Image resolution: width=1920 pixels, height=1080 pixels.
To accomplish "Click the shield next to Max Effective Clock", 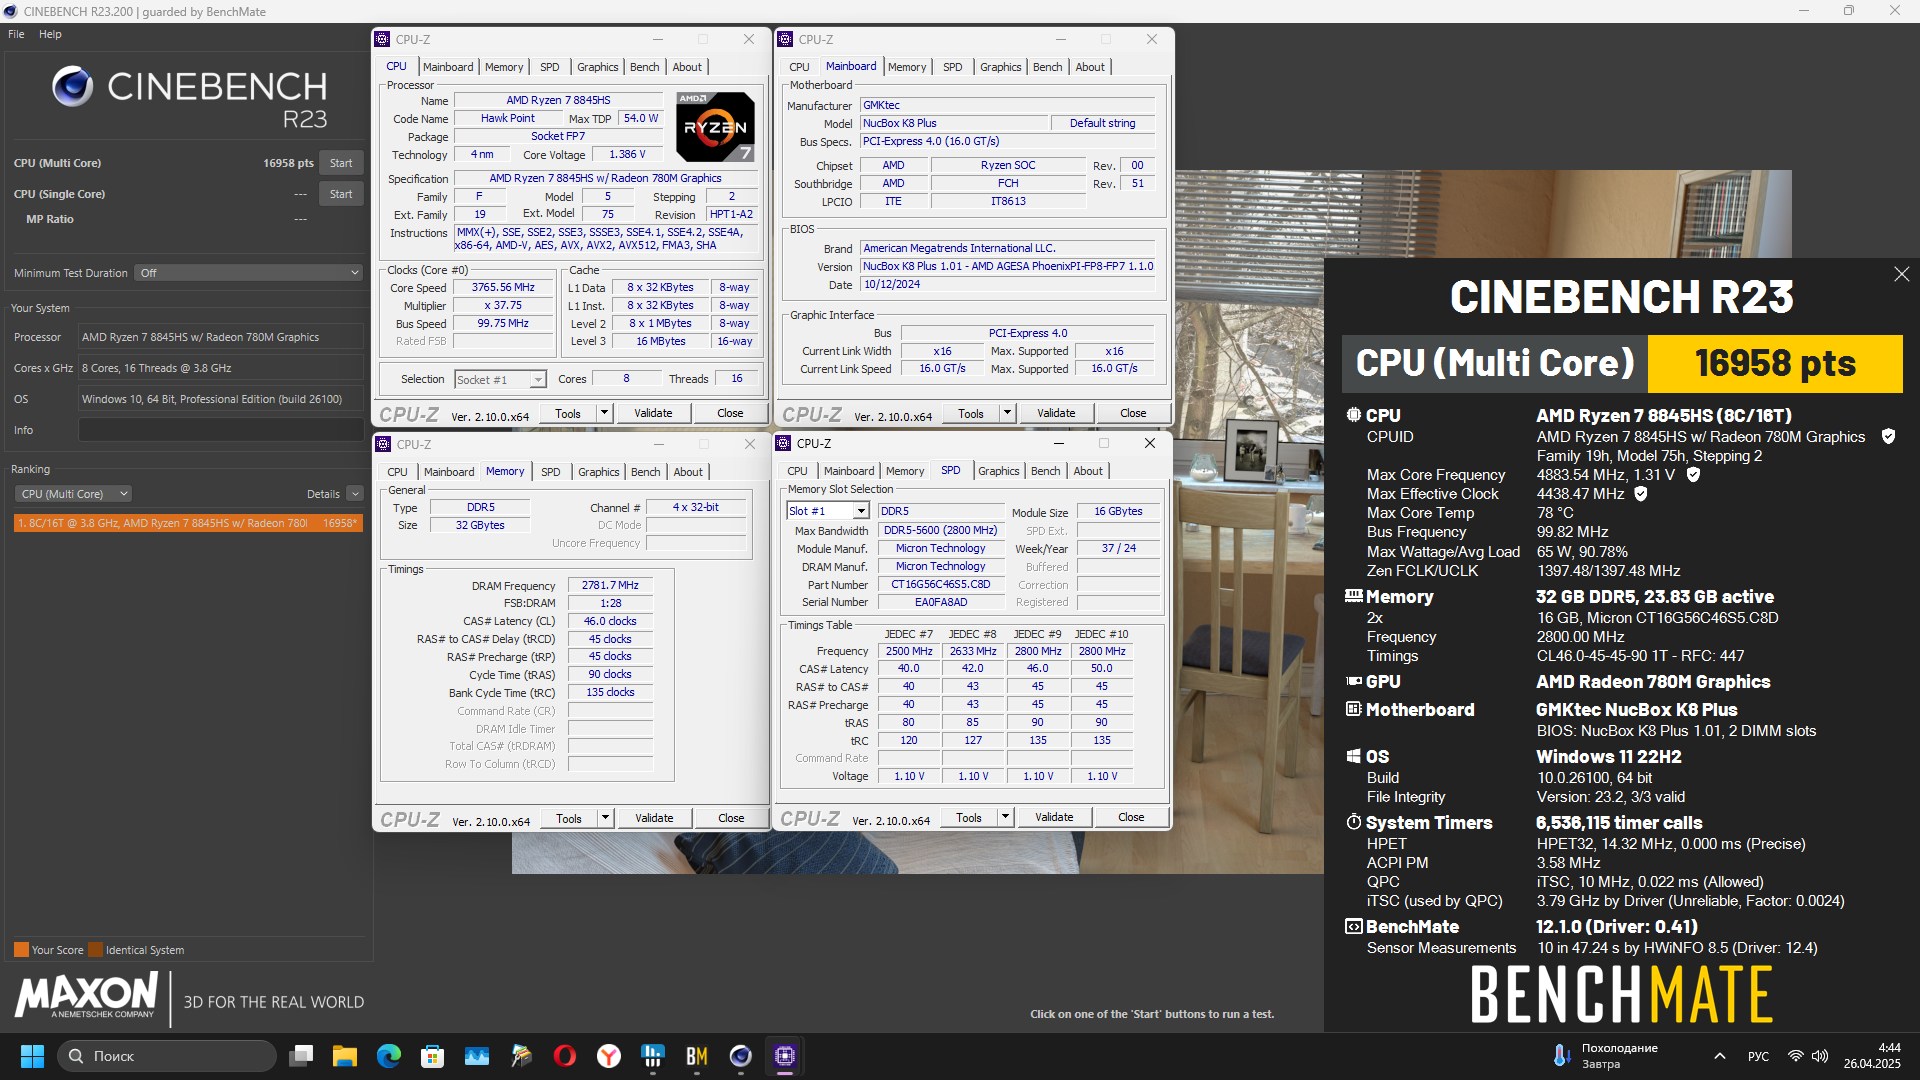I will coord(1640,494).
